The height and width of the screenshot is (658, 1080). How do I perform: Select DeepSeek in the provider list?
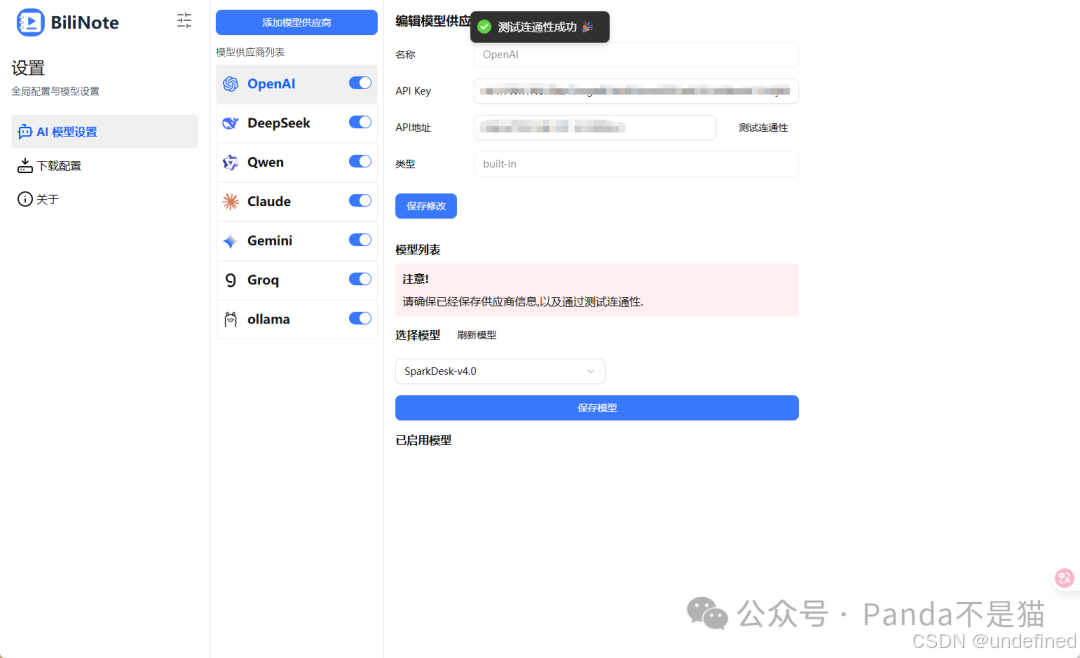pos(297,123)
